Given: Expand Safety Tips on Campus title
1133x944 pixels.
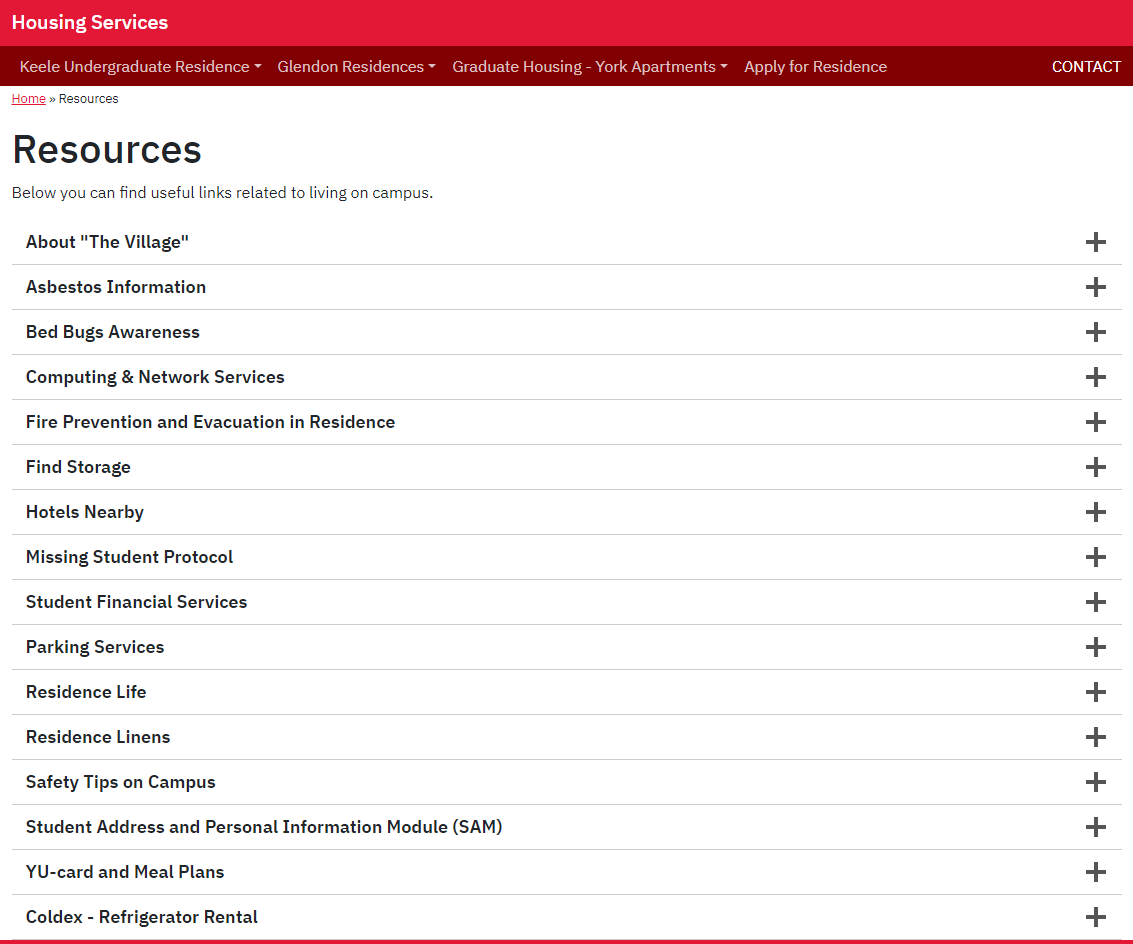Looking at the screenshot, I should click(x=121, y=782).
